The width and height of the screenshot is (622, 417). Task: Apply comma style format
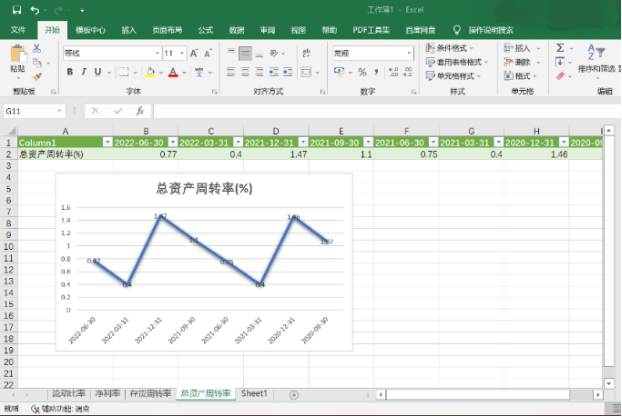[376, 72]
